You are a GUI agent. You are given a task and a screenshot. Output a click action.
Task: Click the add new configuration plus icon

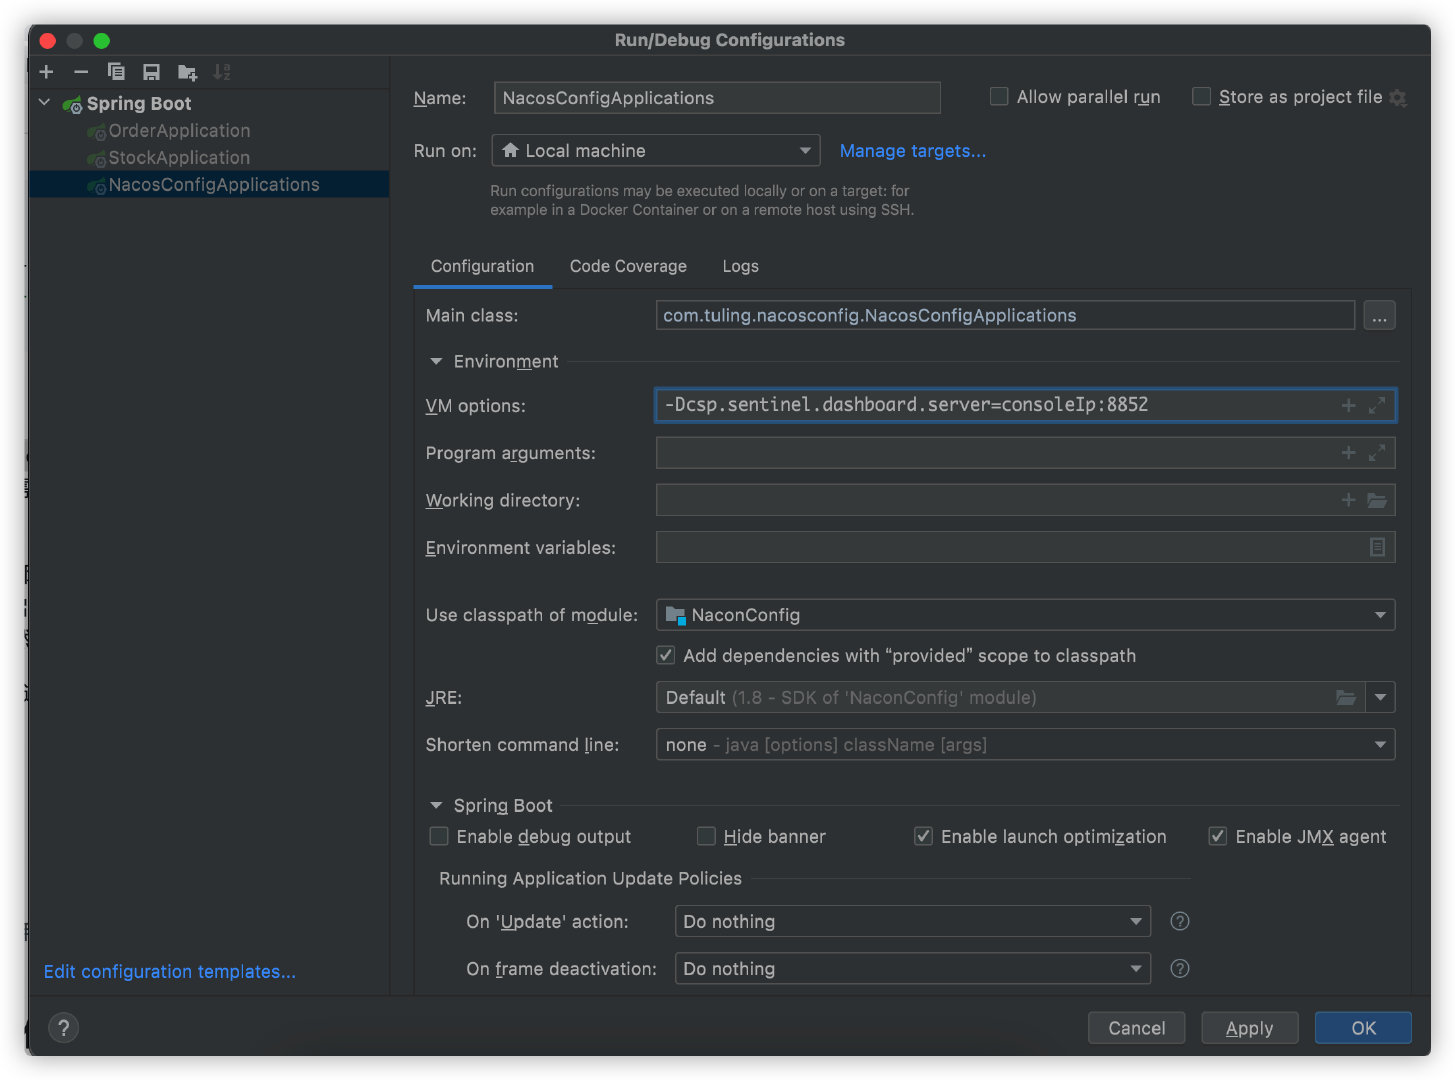click(x=46, y=72)
